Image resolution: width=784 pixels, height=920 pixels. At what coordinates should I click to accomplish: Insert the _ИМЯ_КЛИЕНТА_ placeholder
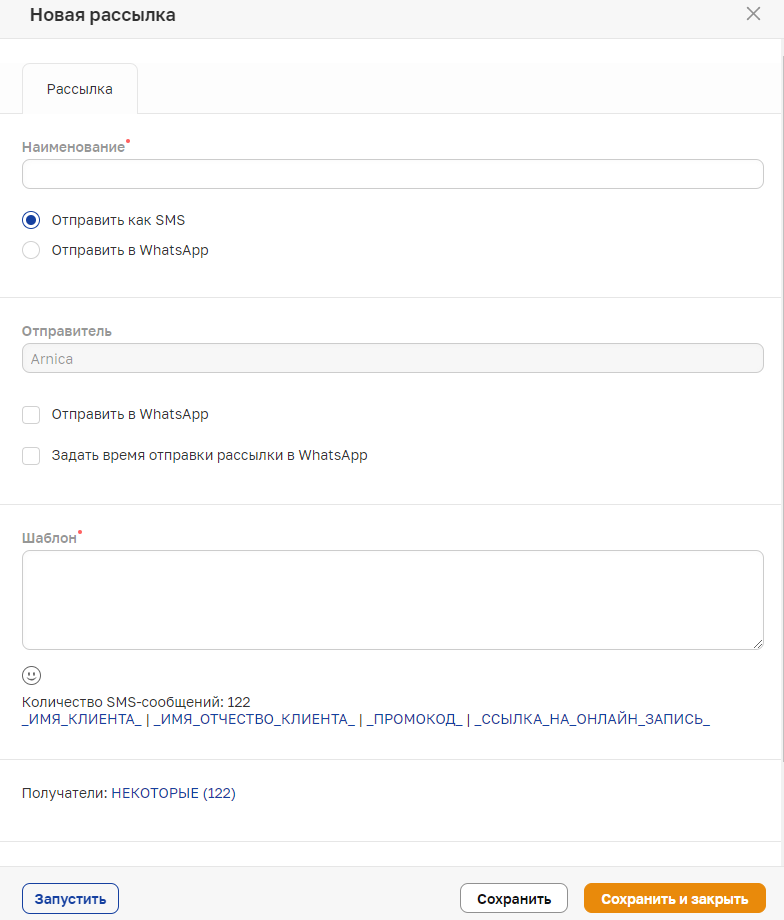82,719
